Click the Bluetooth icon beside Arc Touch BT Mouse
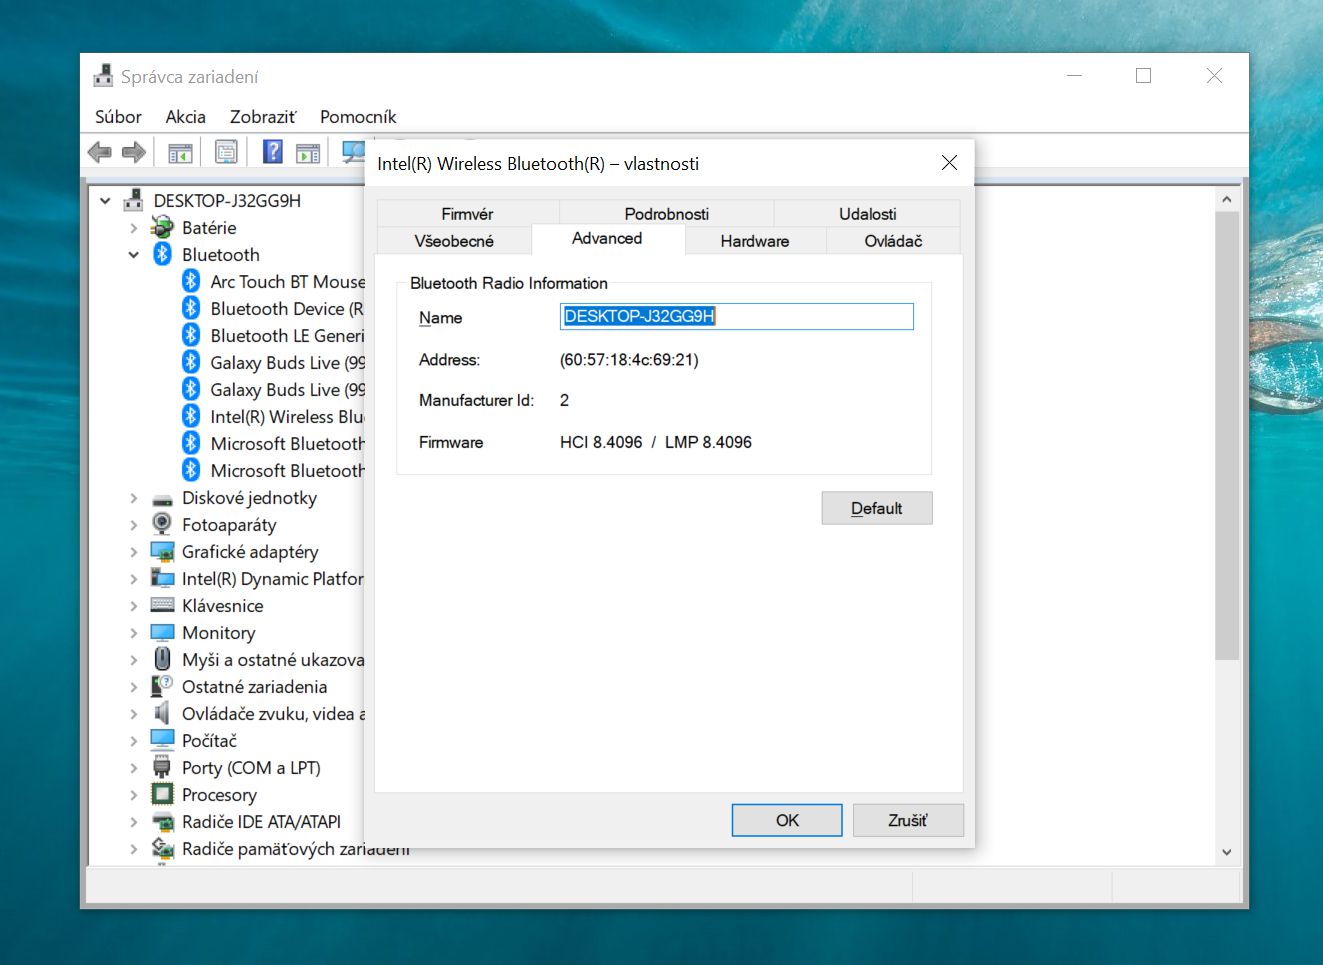 191,281
